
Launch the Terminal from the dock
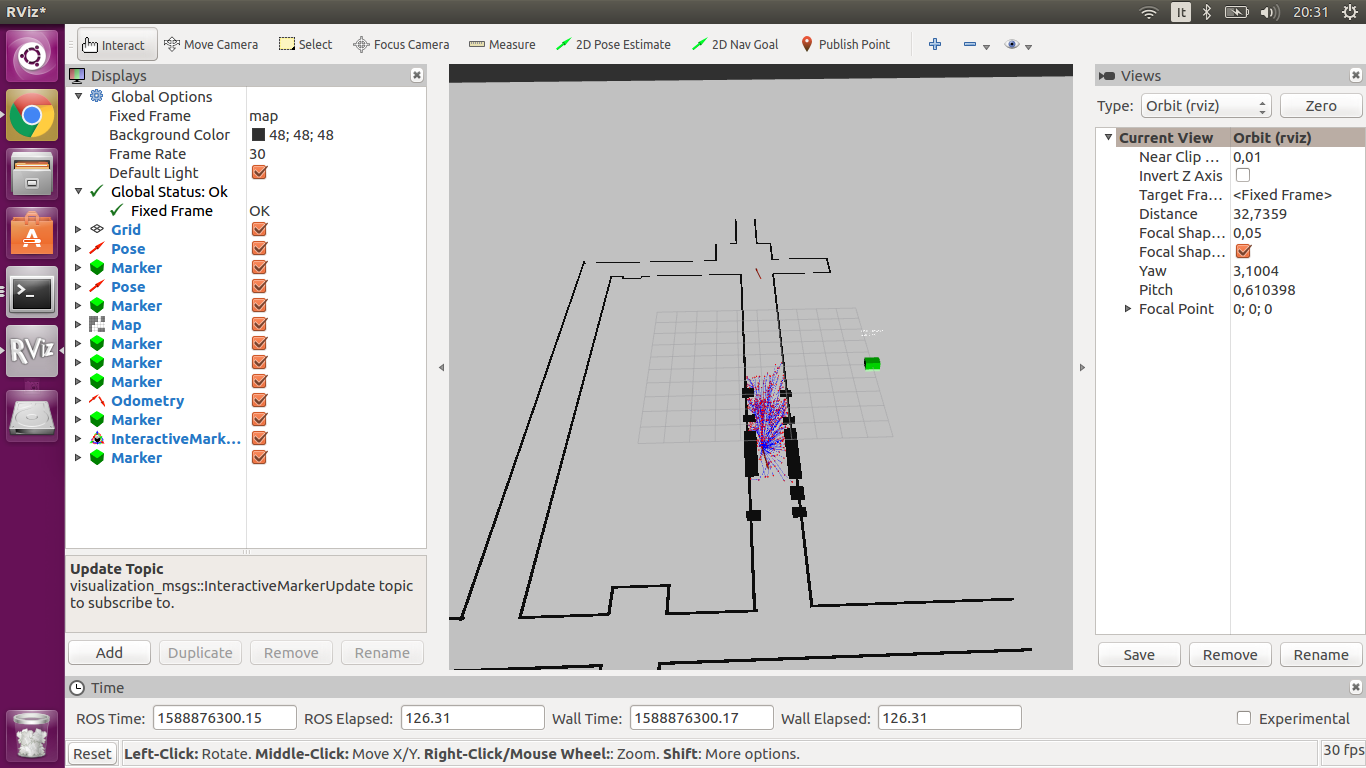tap(32, 292)
